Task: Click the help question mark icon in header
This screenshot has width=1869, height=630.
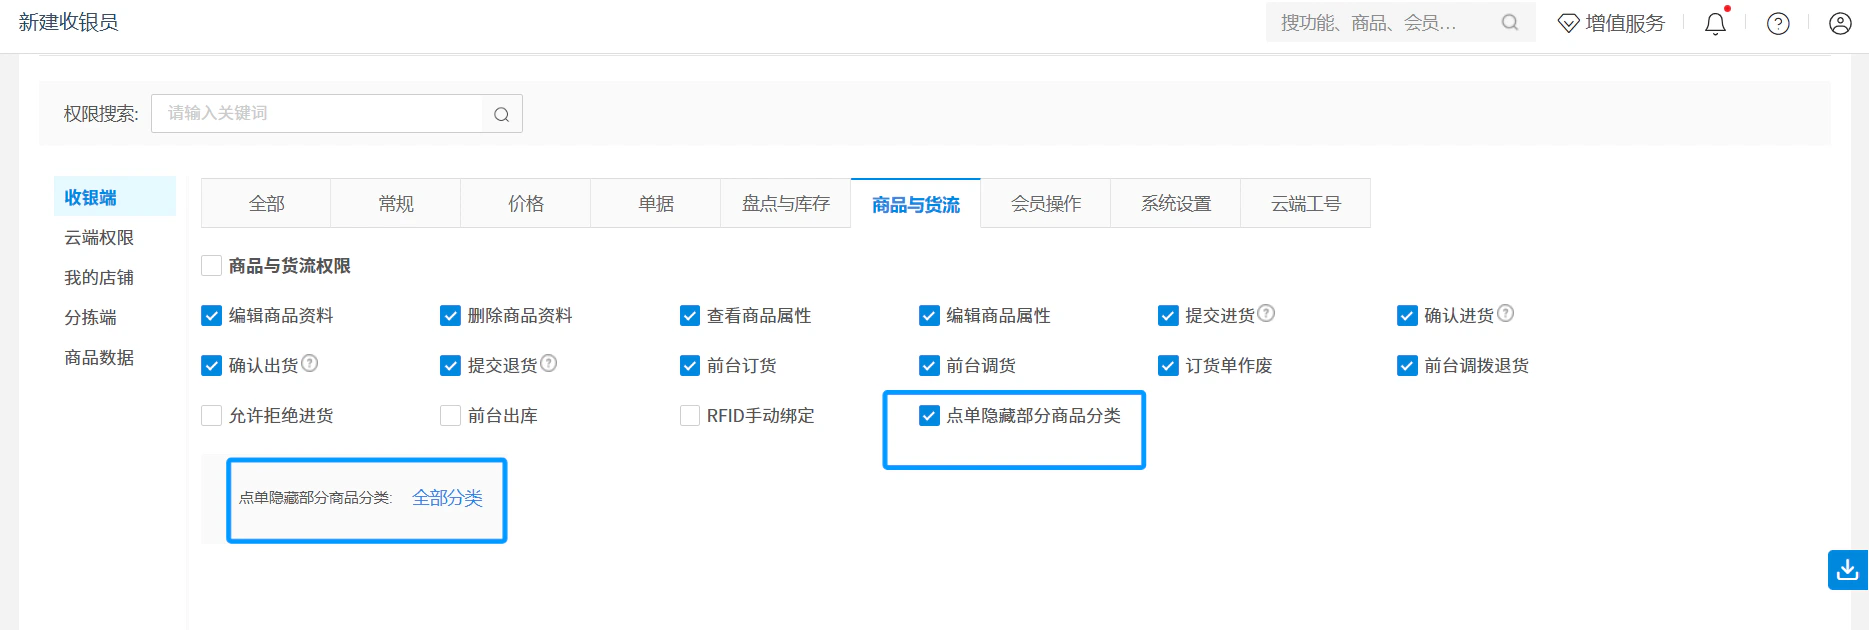Action: [1778, 23]
